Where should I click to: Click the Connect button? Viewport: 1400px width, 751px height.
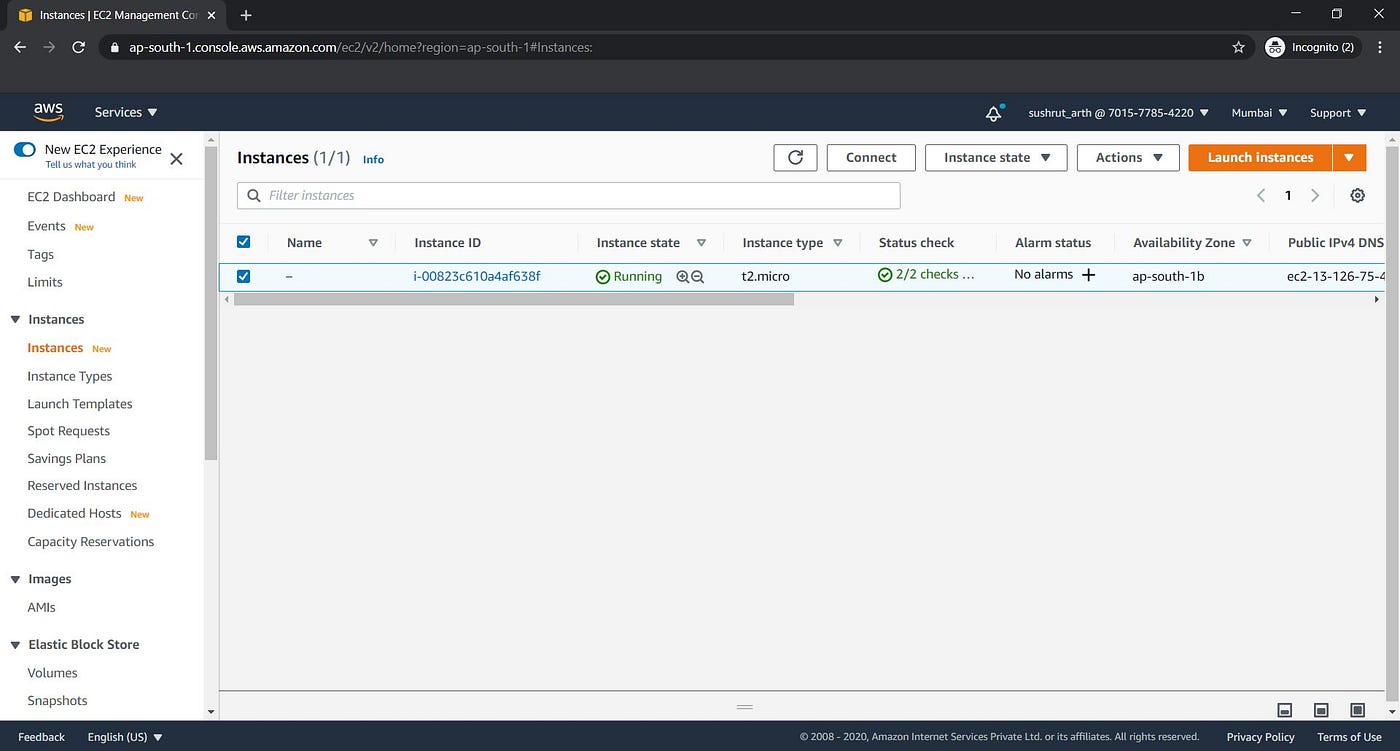click(x=871, y=157)
